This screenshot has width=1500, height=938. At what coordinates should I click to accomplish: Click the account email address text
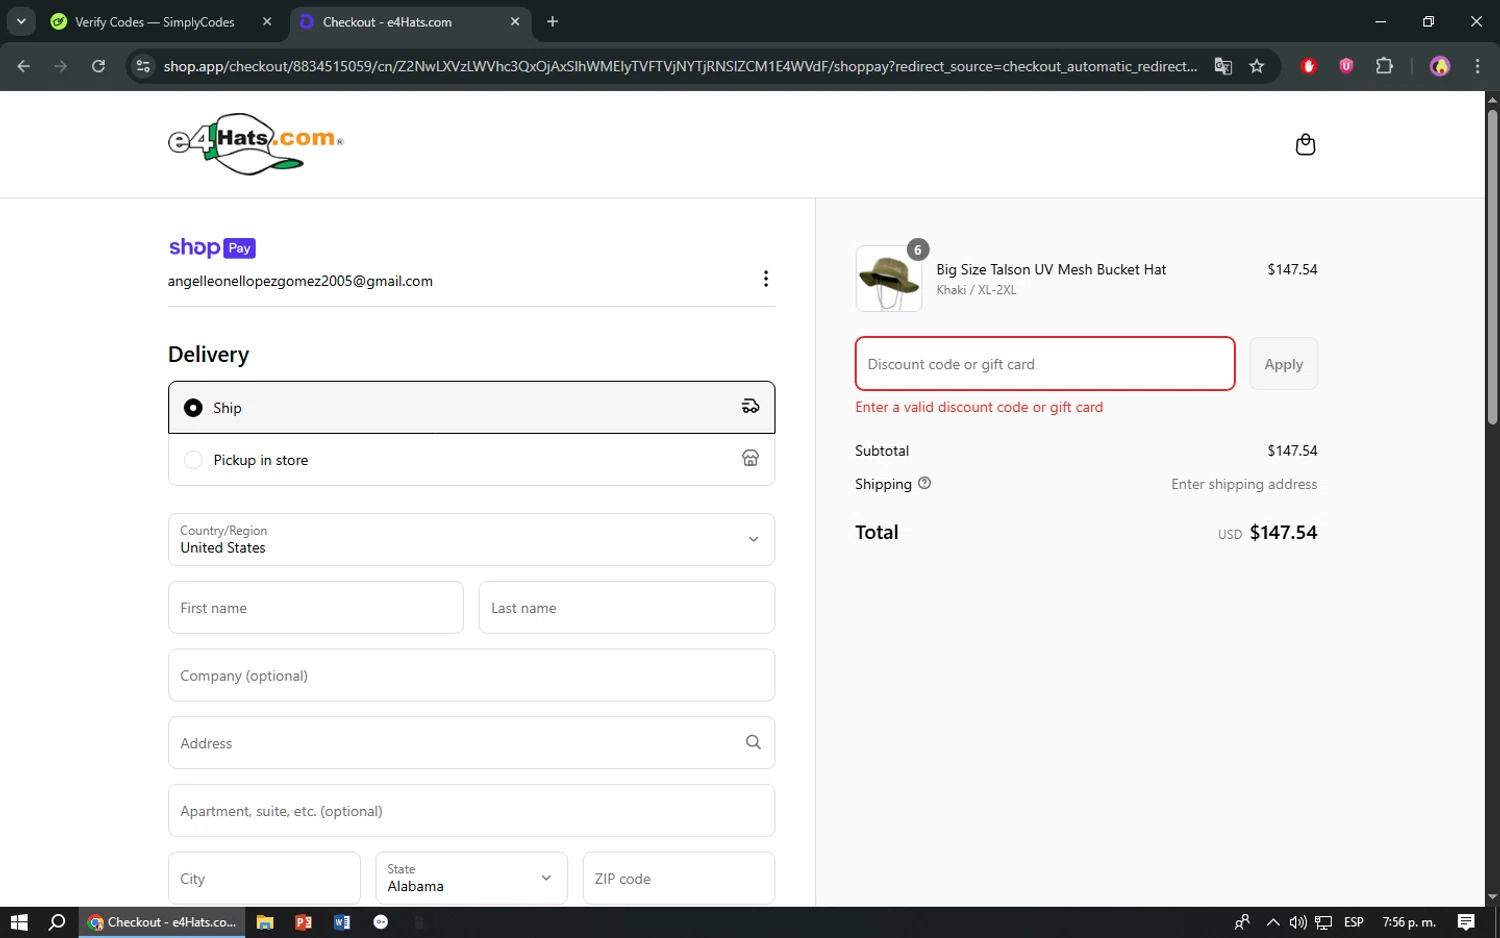[300, 281]
